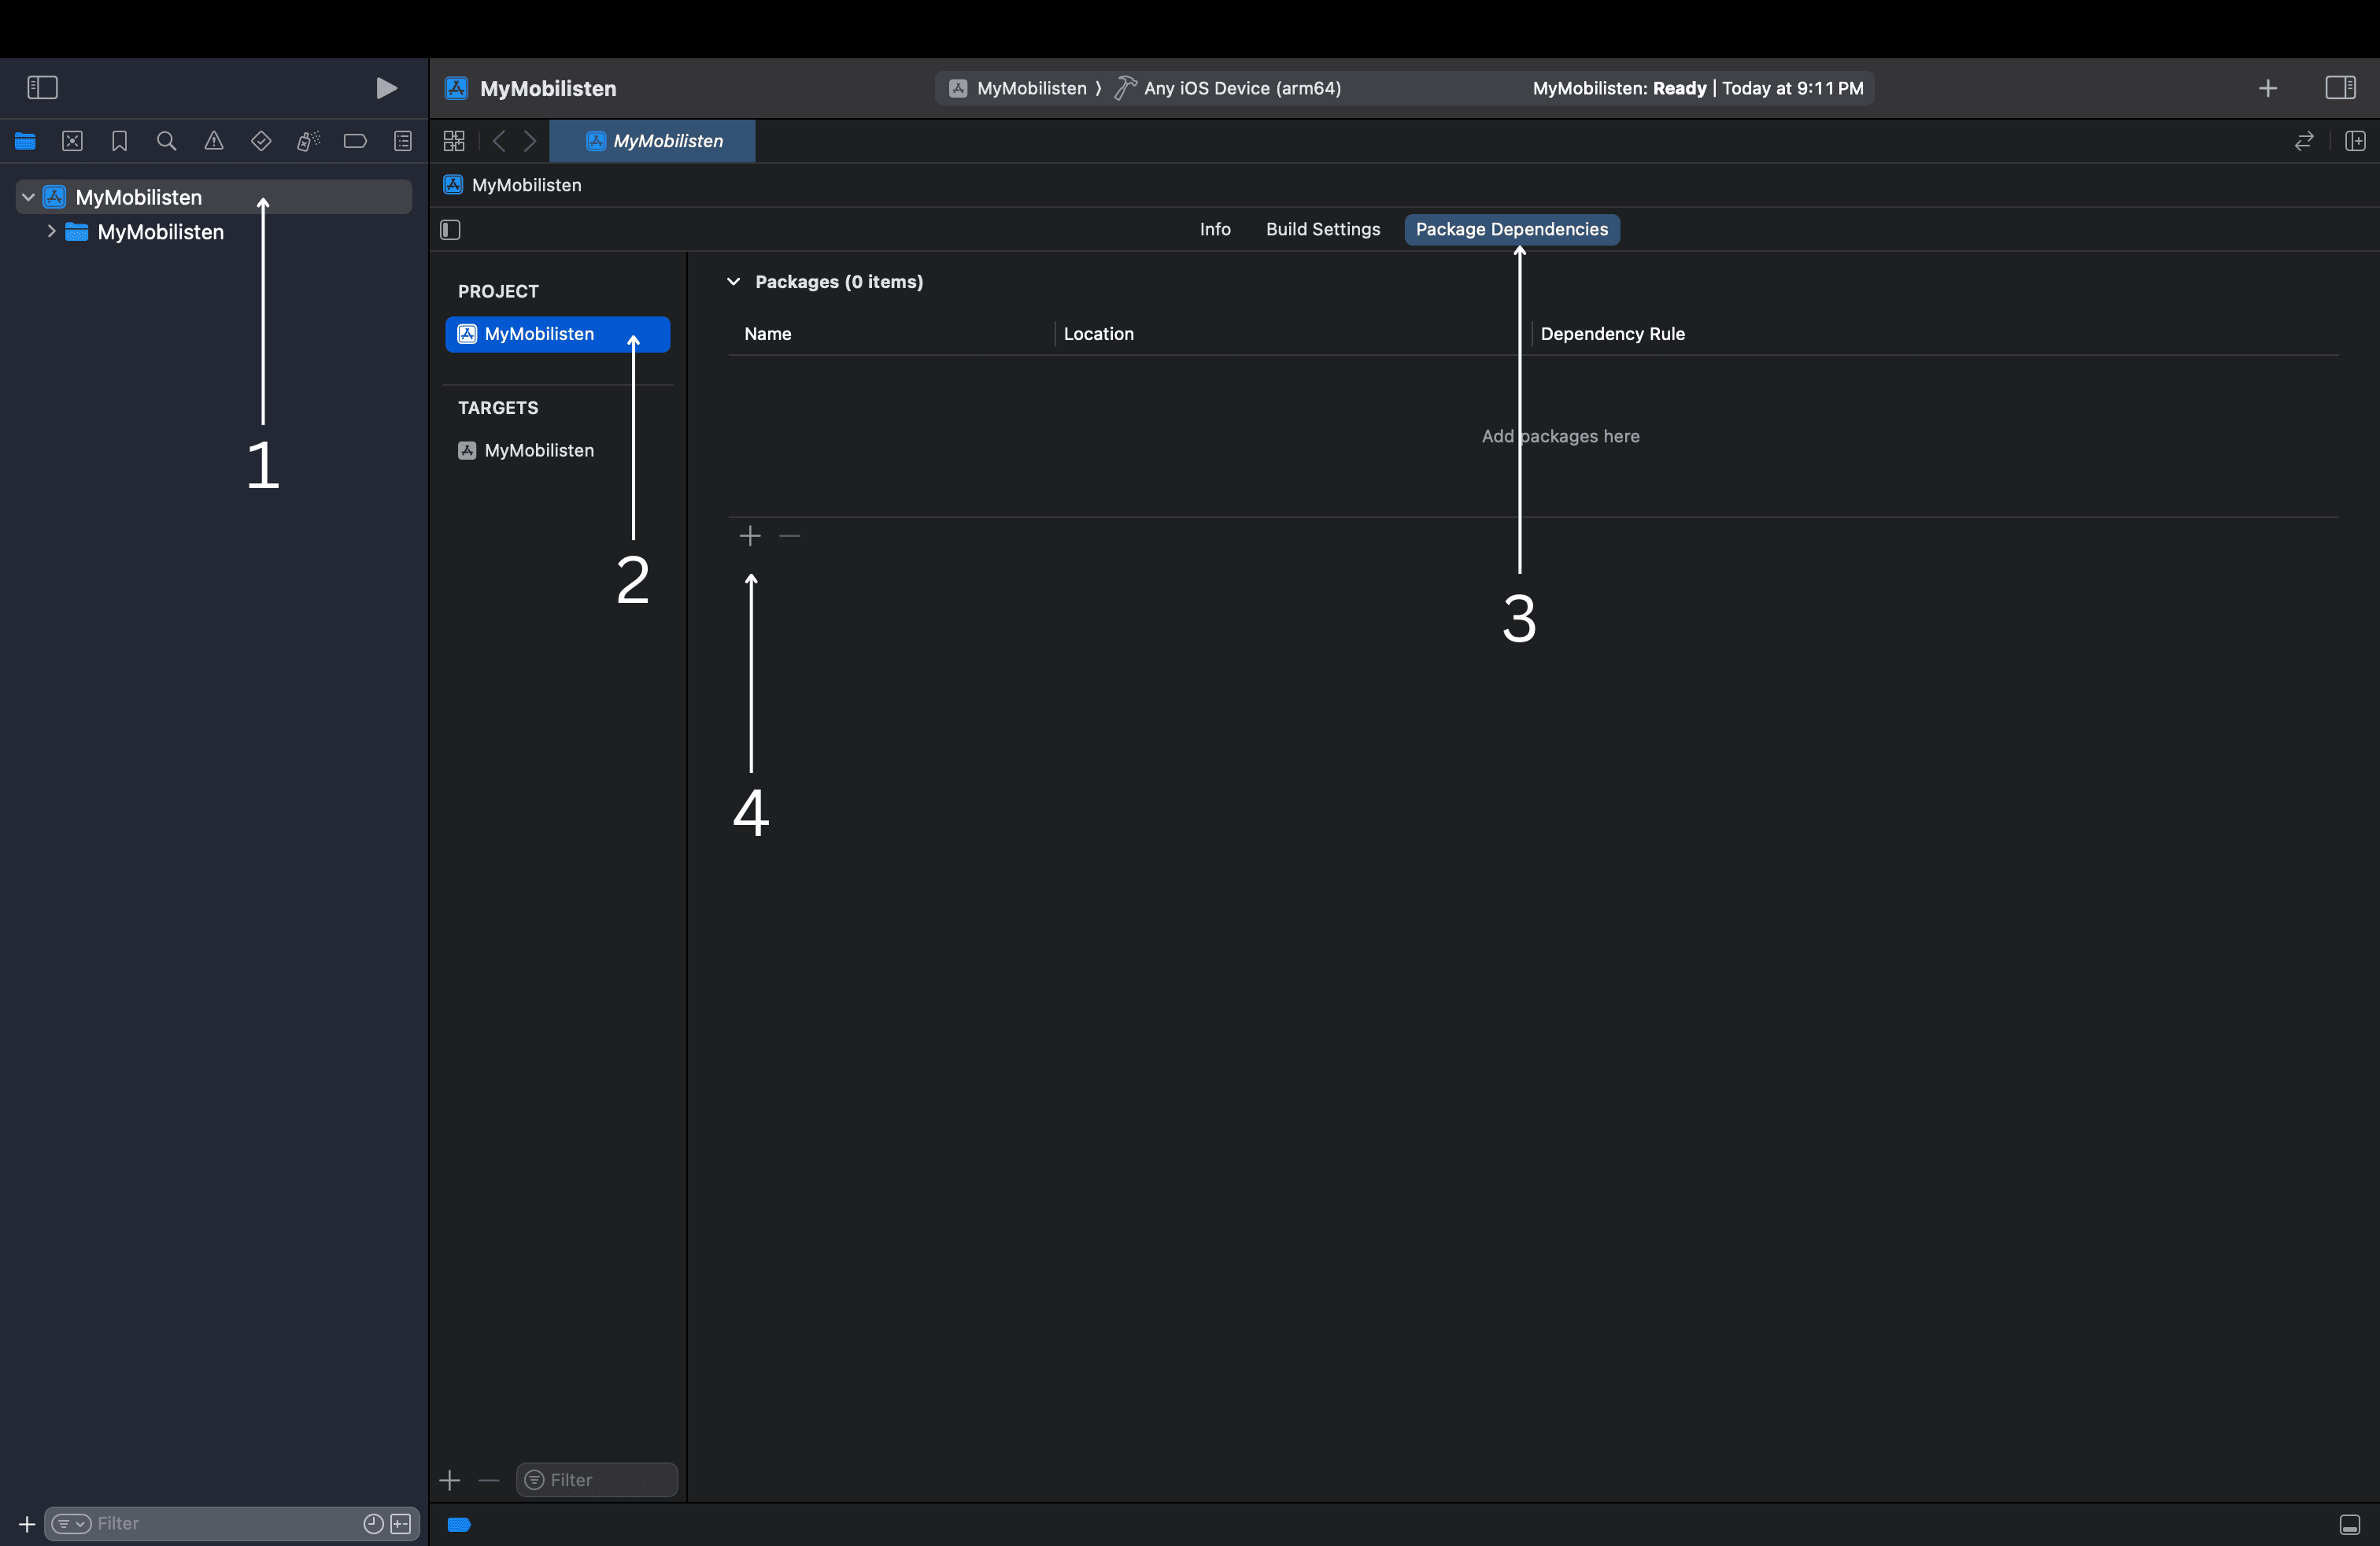Click the targets Filter field

[x=597, y=1480]
